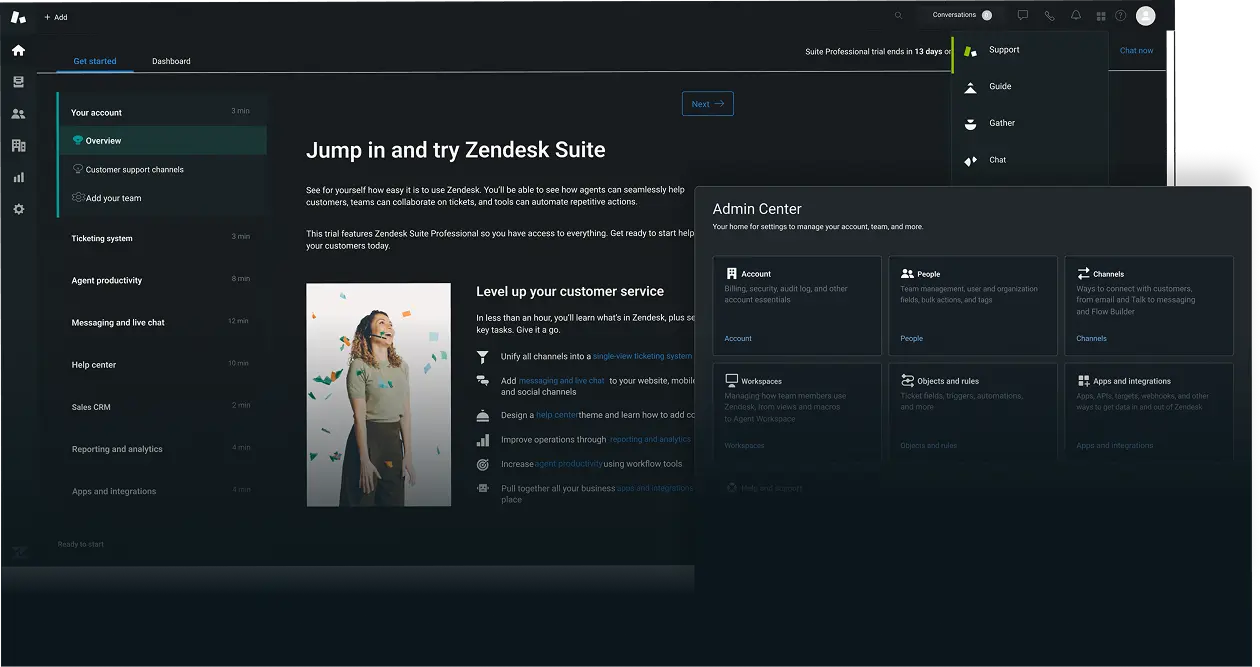Click the Guide product icon
The height and width of the screenshot is (667, 1260).
point(970,87)
